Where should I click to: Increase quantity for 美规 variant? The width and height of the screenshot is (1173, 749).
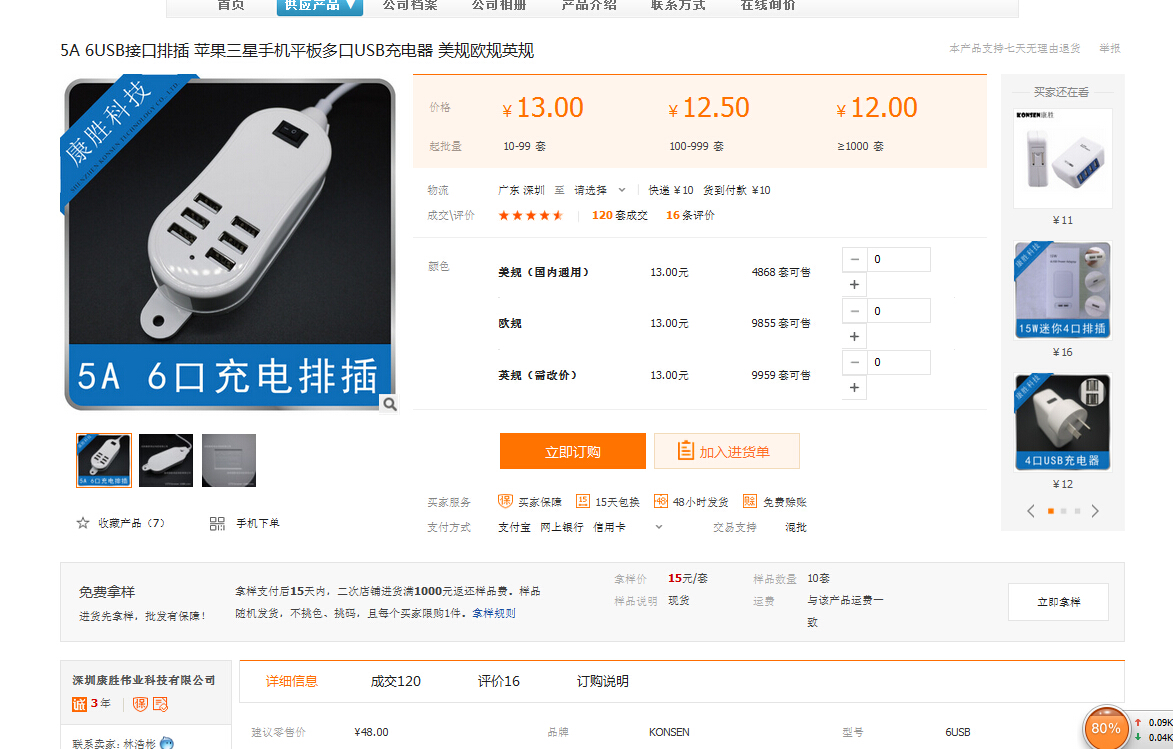(x=854, y=285)
